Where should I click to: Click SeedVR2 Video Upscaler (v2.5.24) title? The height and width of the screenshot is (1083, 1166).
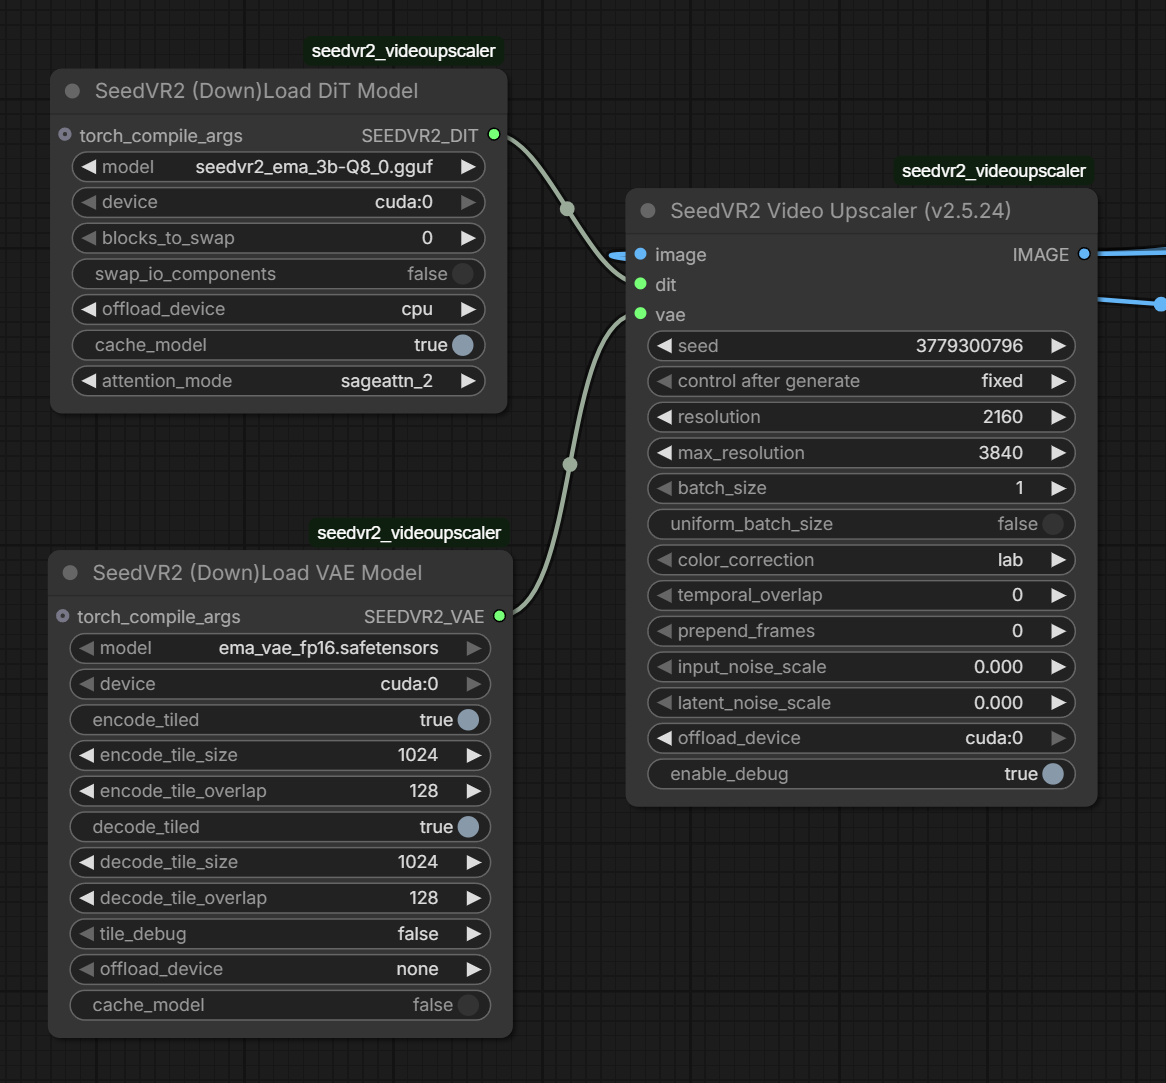click(840, 211)
